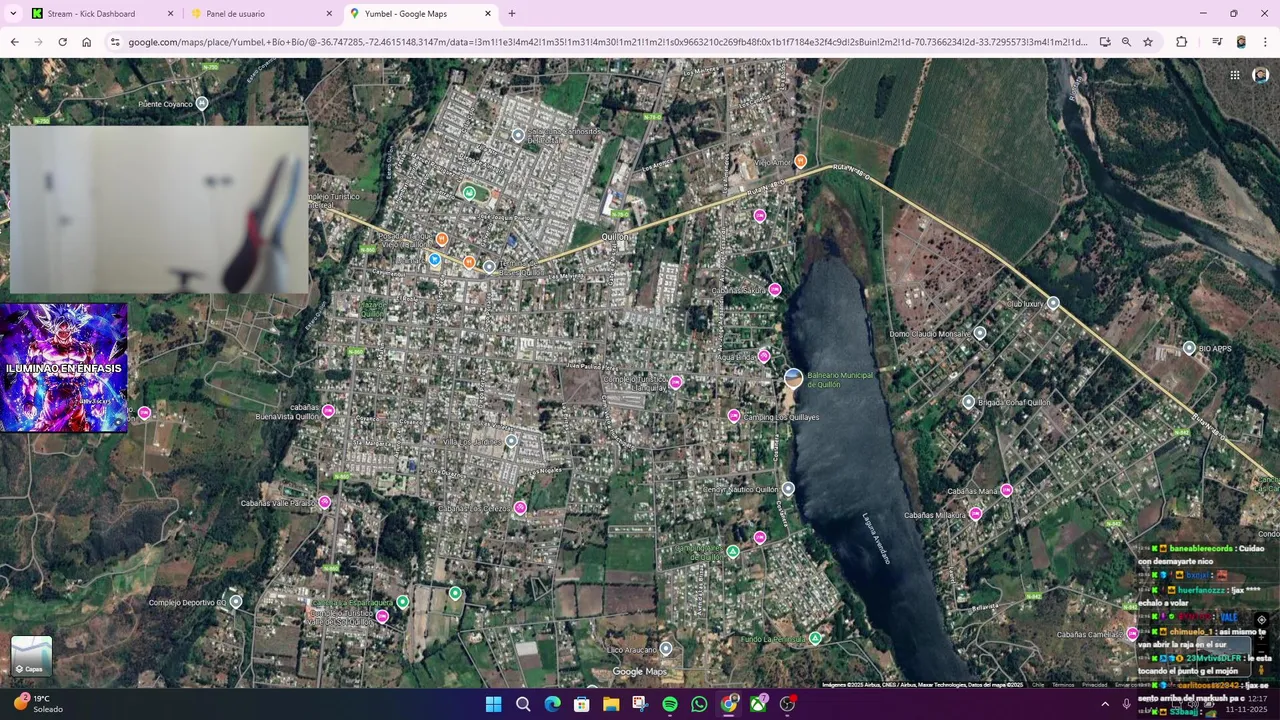Click the Viejo Amor restaurant pin

point(800,161)
